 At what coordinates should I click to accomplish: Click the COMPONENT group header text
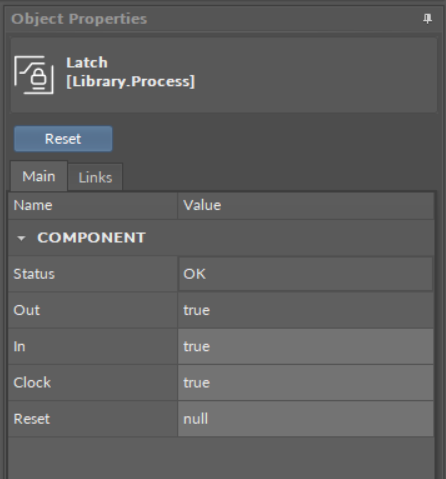coord(91,238)
